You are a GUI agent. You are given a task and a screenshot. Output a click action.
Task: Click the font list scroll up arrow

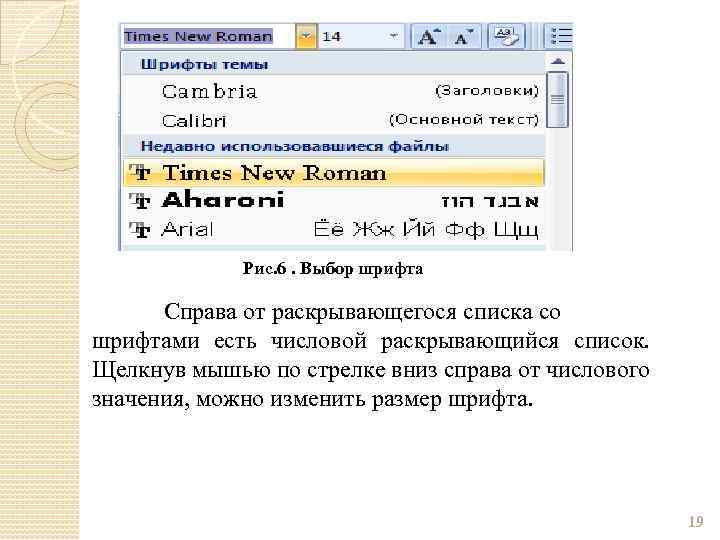click(557, 61)
